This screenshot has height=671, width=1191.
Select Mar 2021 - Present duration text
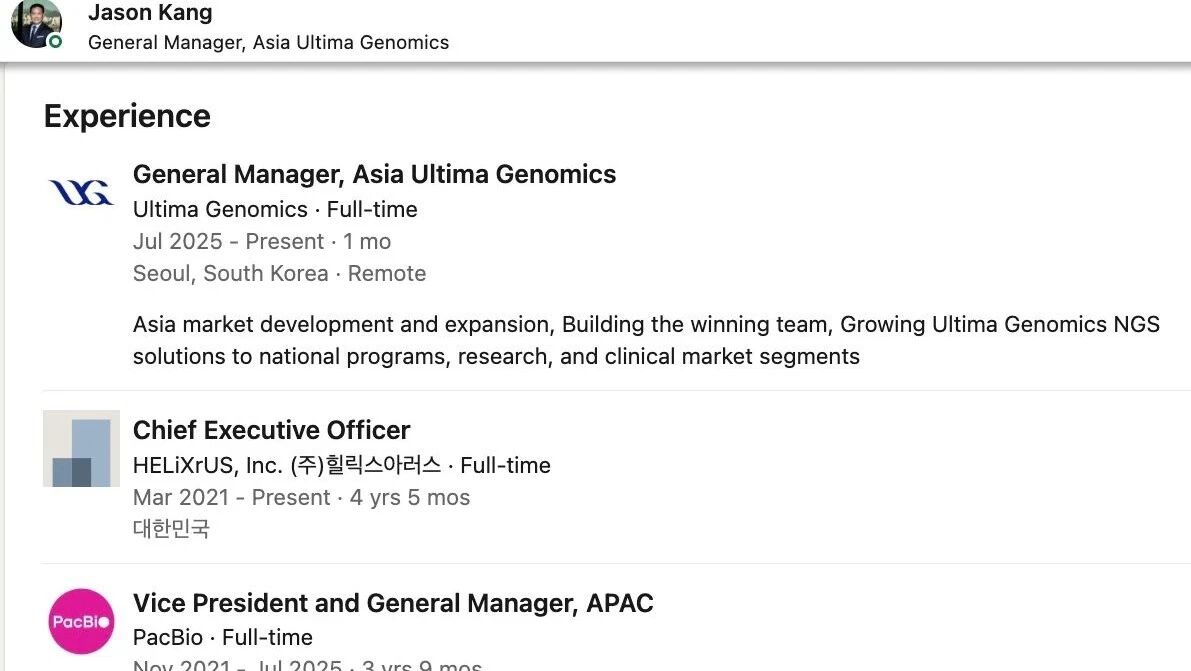tap(302, 497)
